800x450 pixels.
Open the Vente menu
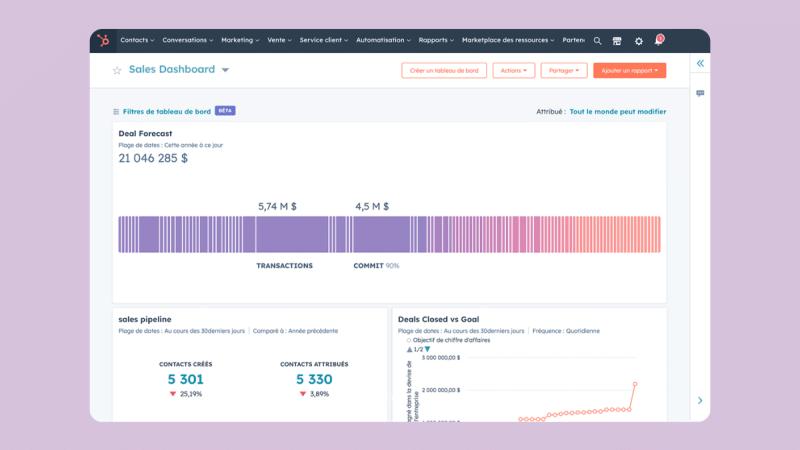(x=279, y=40)
